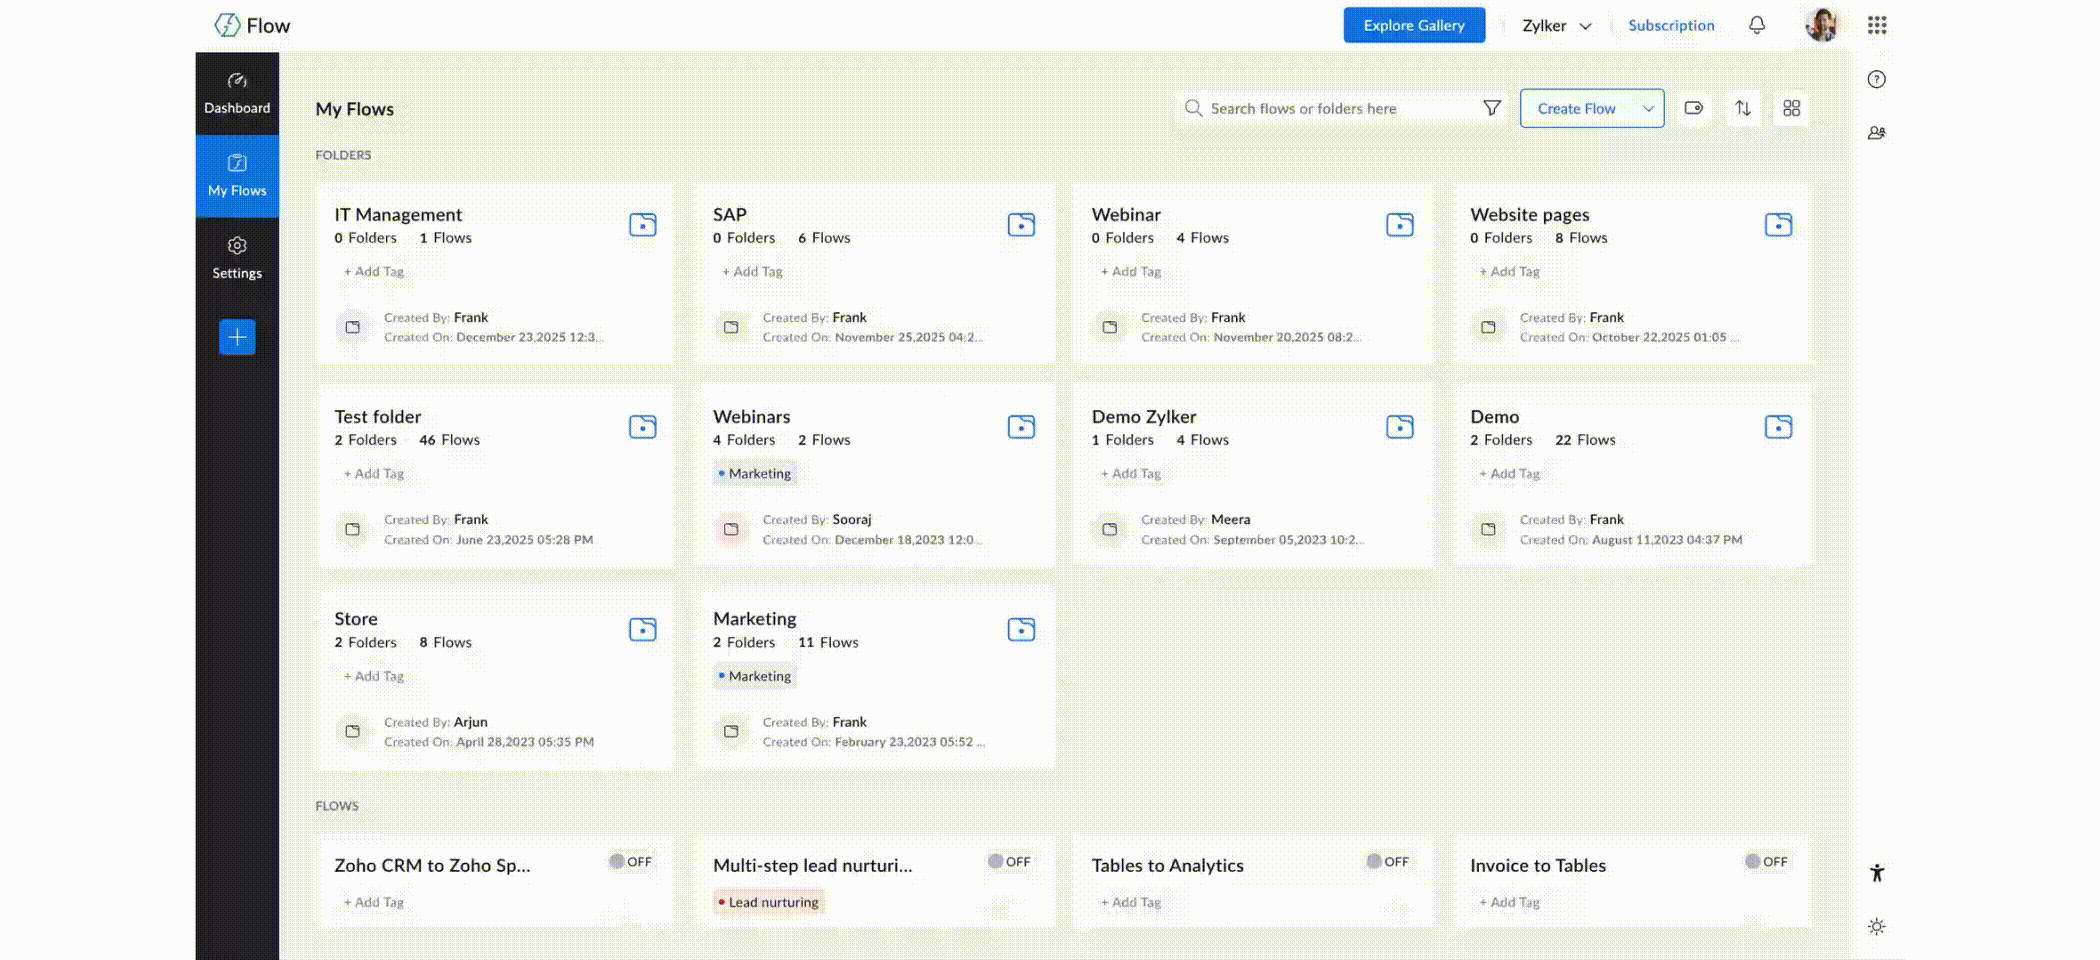Click the sort arrows icon
This screenshot has height=960, width=2100.
coord(1743,108)
